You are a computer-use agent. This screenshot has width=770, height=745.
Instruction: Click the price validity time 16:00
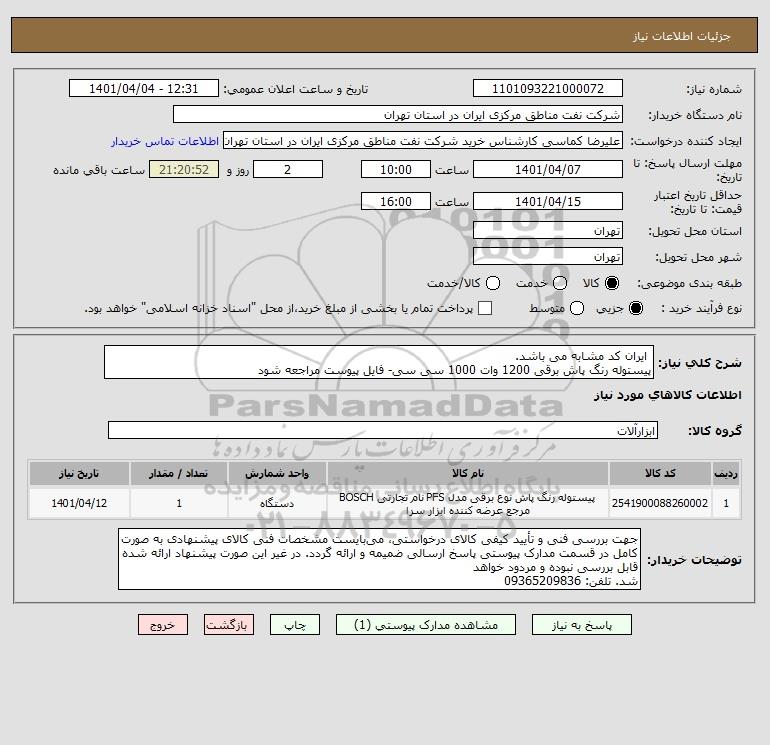click(396, 201)
